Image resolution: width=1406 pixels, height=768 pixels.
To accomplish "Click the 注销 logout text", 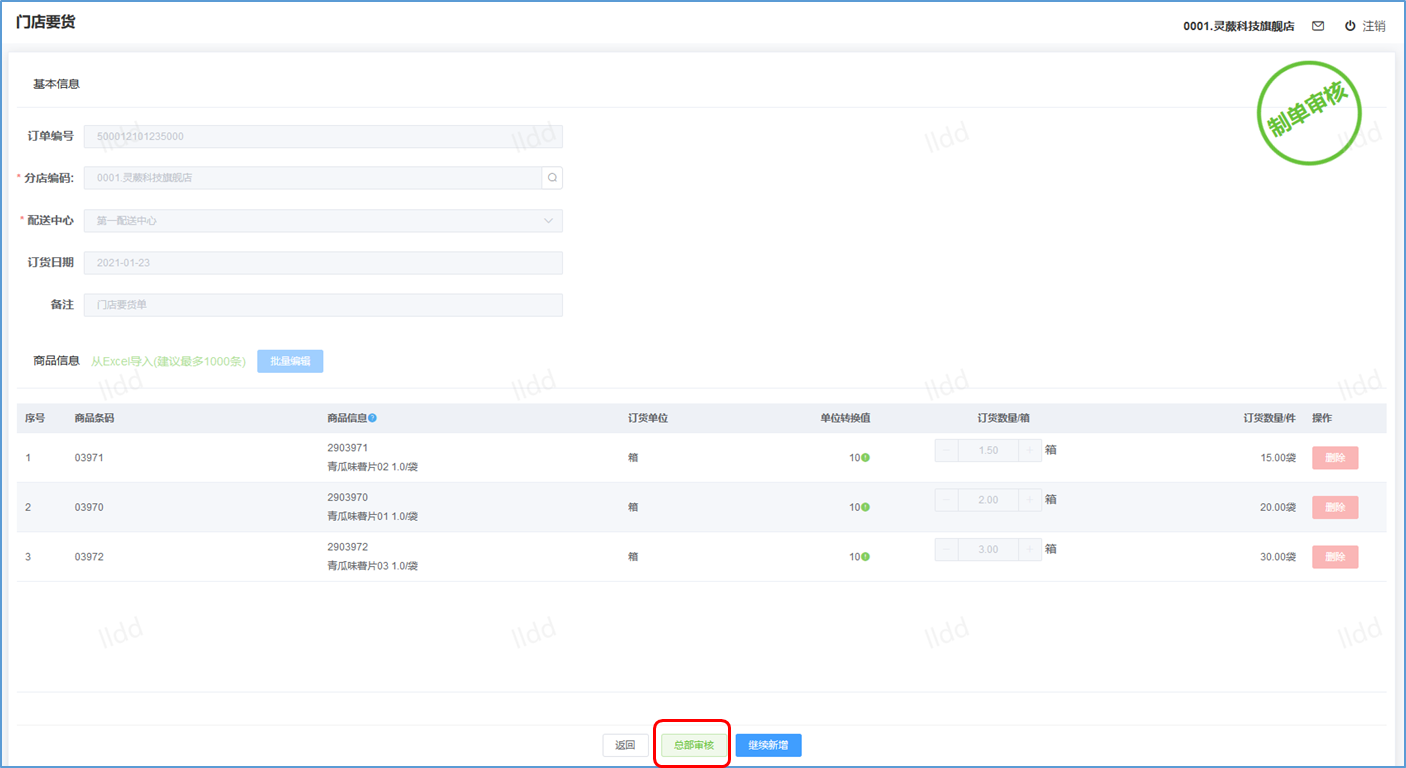I will click(x=1374, y=26).
